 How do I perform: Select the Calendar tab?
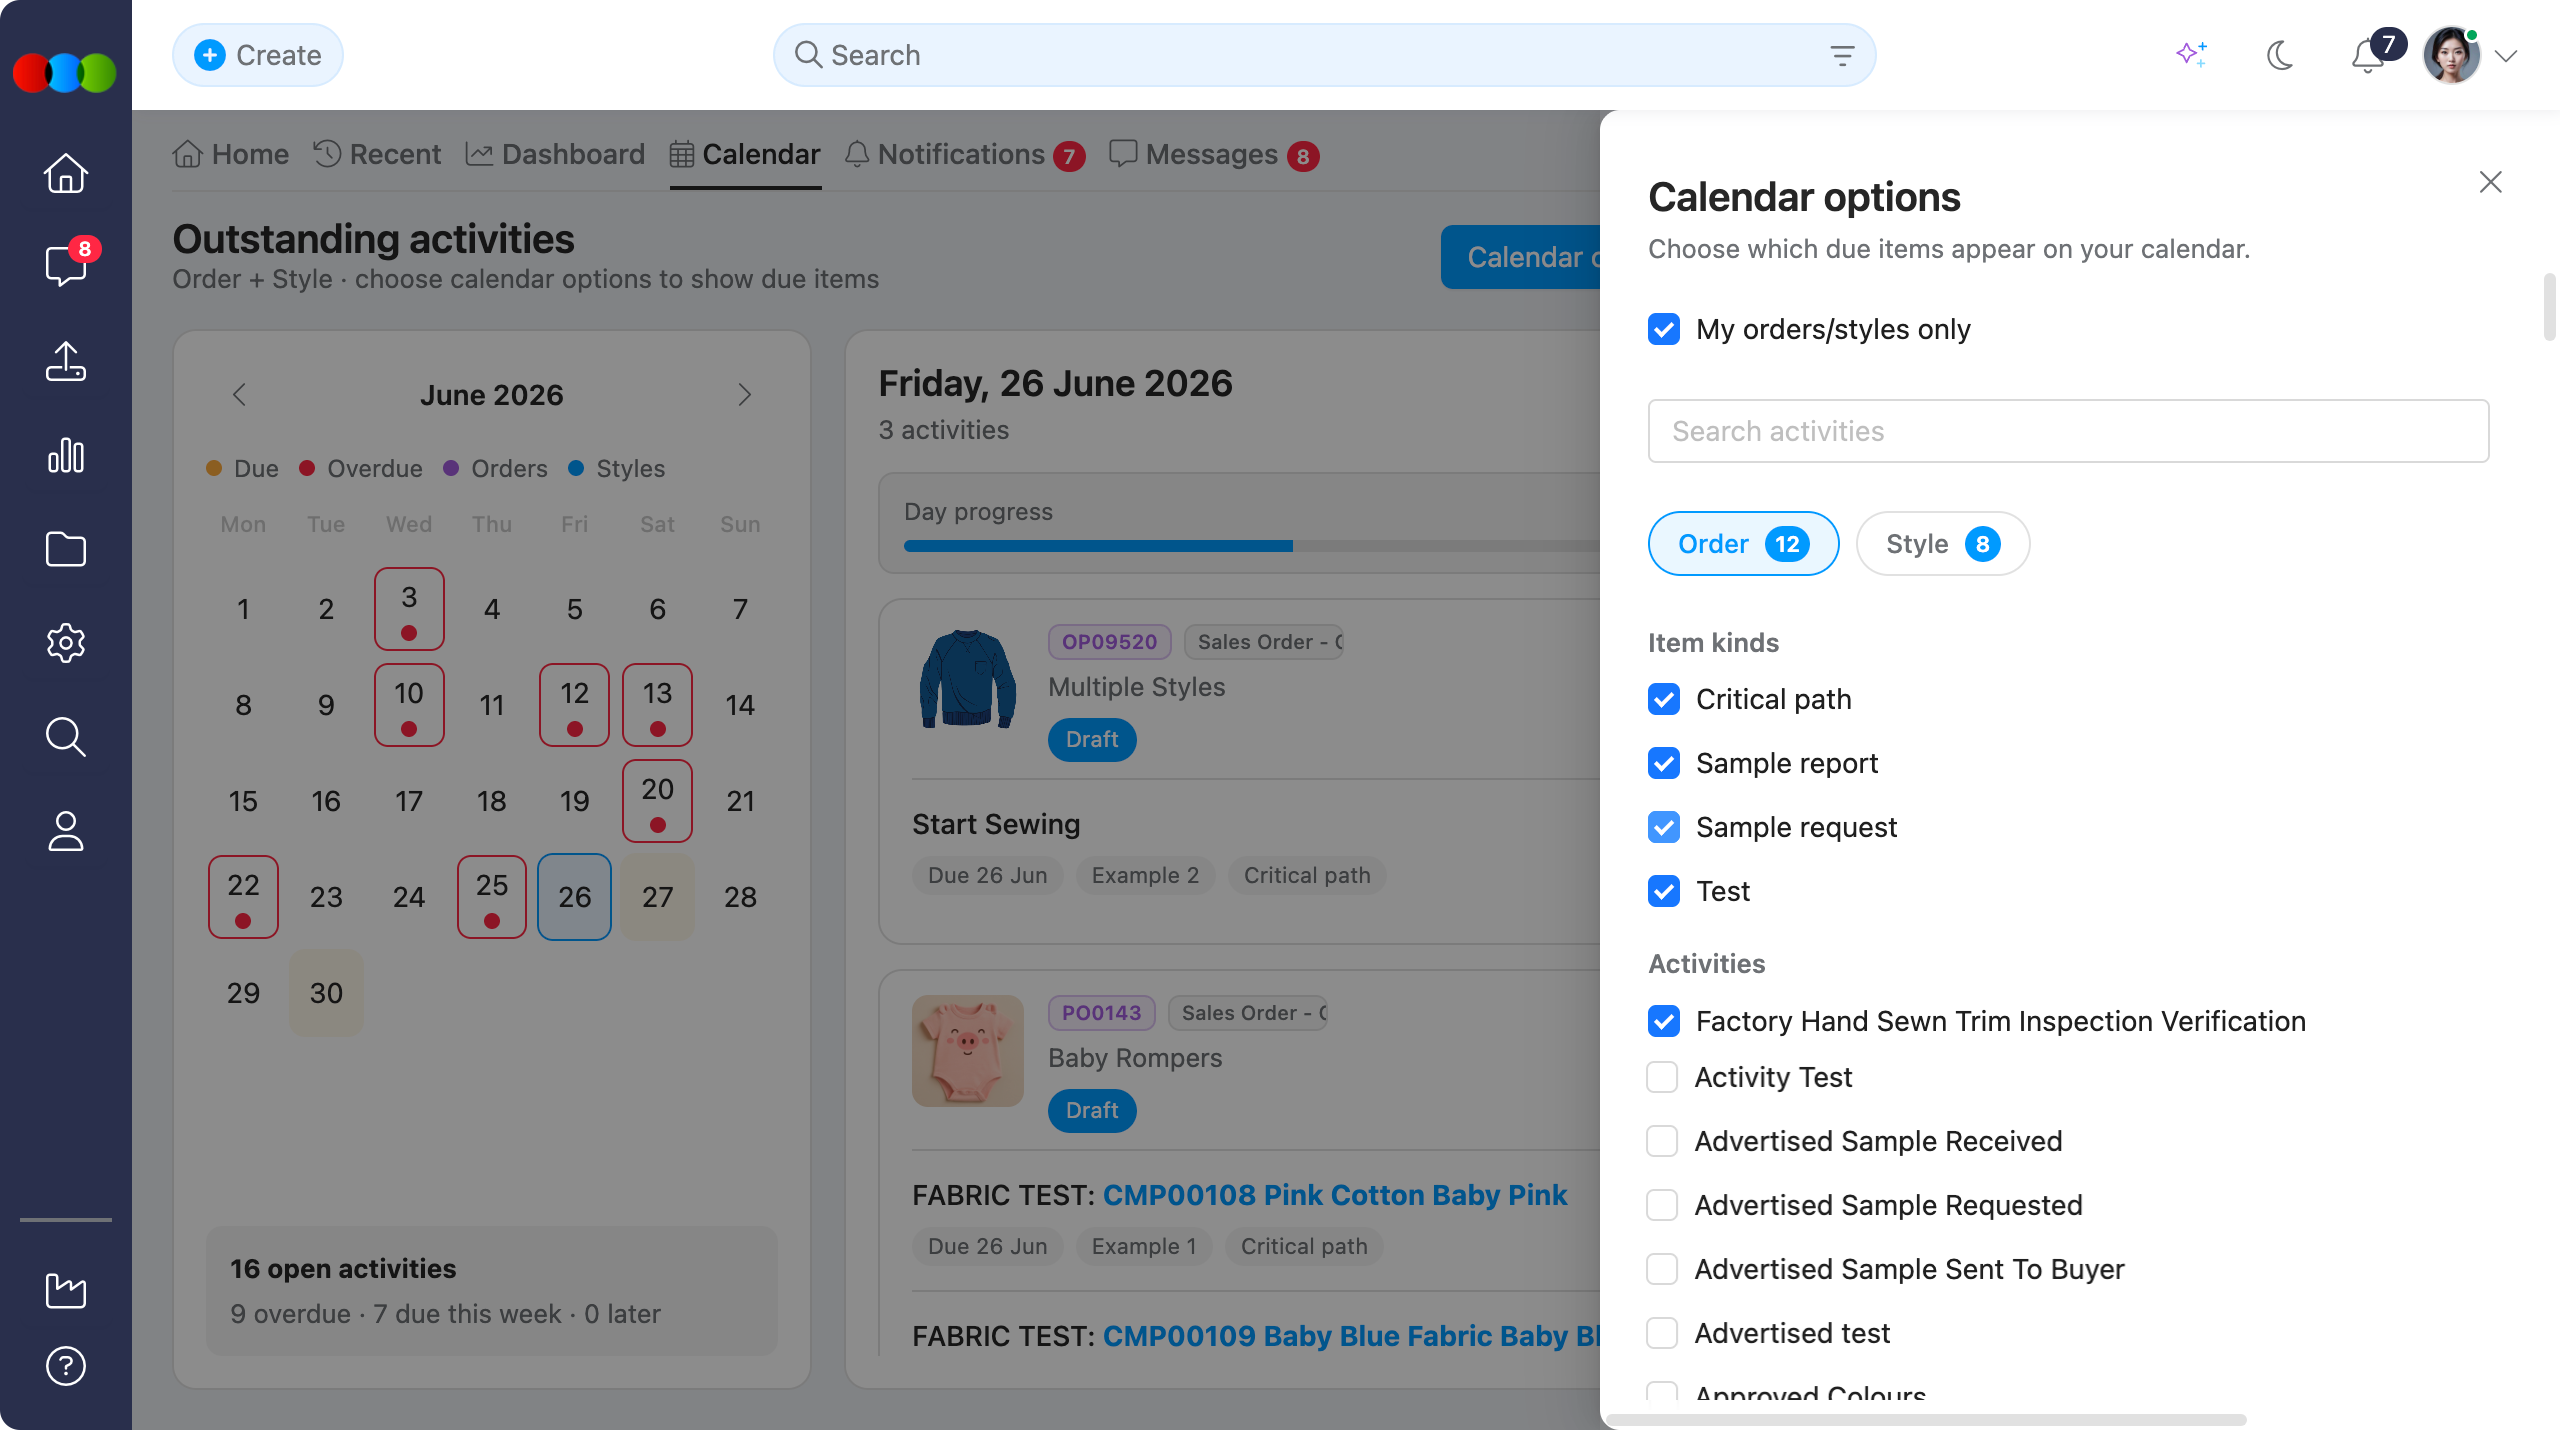[745, 155]
